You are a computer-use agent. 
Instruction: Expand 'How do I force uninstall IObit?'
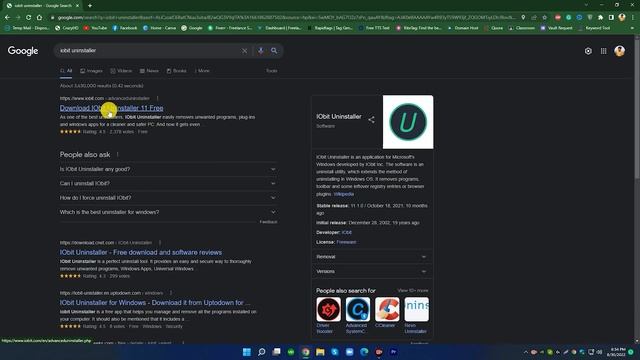[x=168, y=198]
